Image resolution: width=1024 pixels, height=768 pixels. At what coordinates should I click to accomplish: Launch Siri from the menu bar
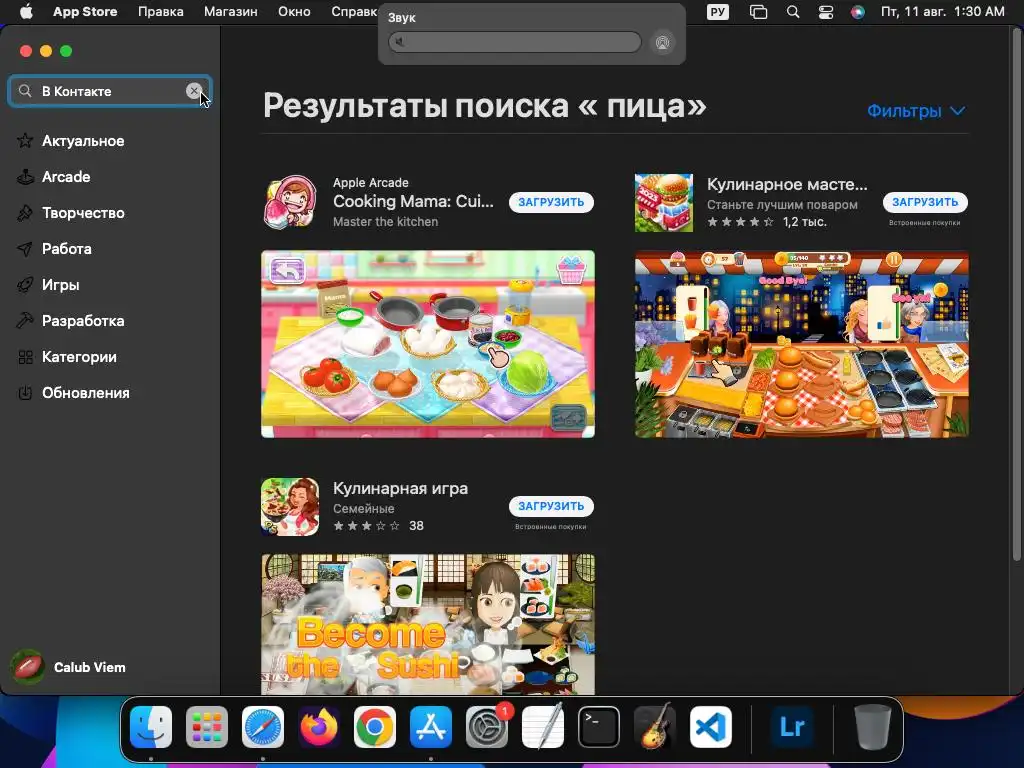[x=857, y=12]
